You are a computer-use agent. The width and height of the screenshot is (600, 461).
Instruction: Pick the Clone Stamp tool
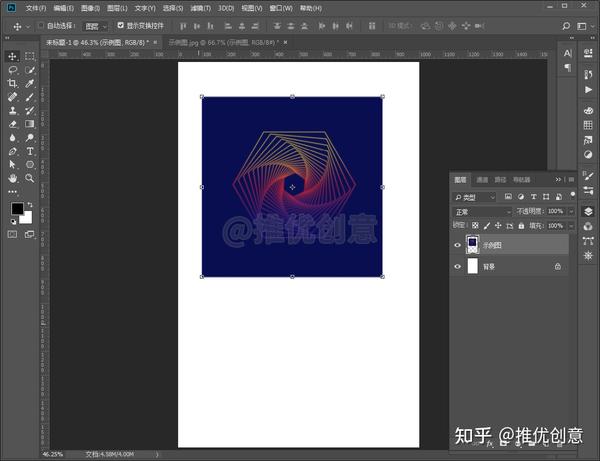click(x=12, y=111)
